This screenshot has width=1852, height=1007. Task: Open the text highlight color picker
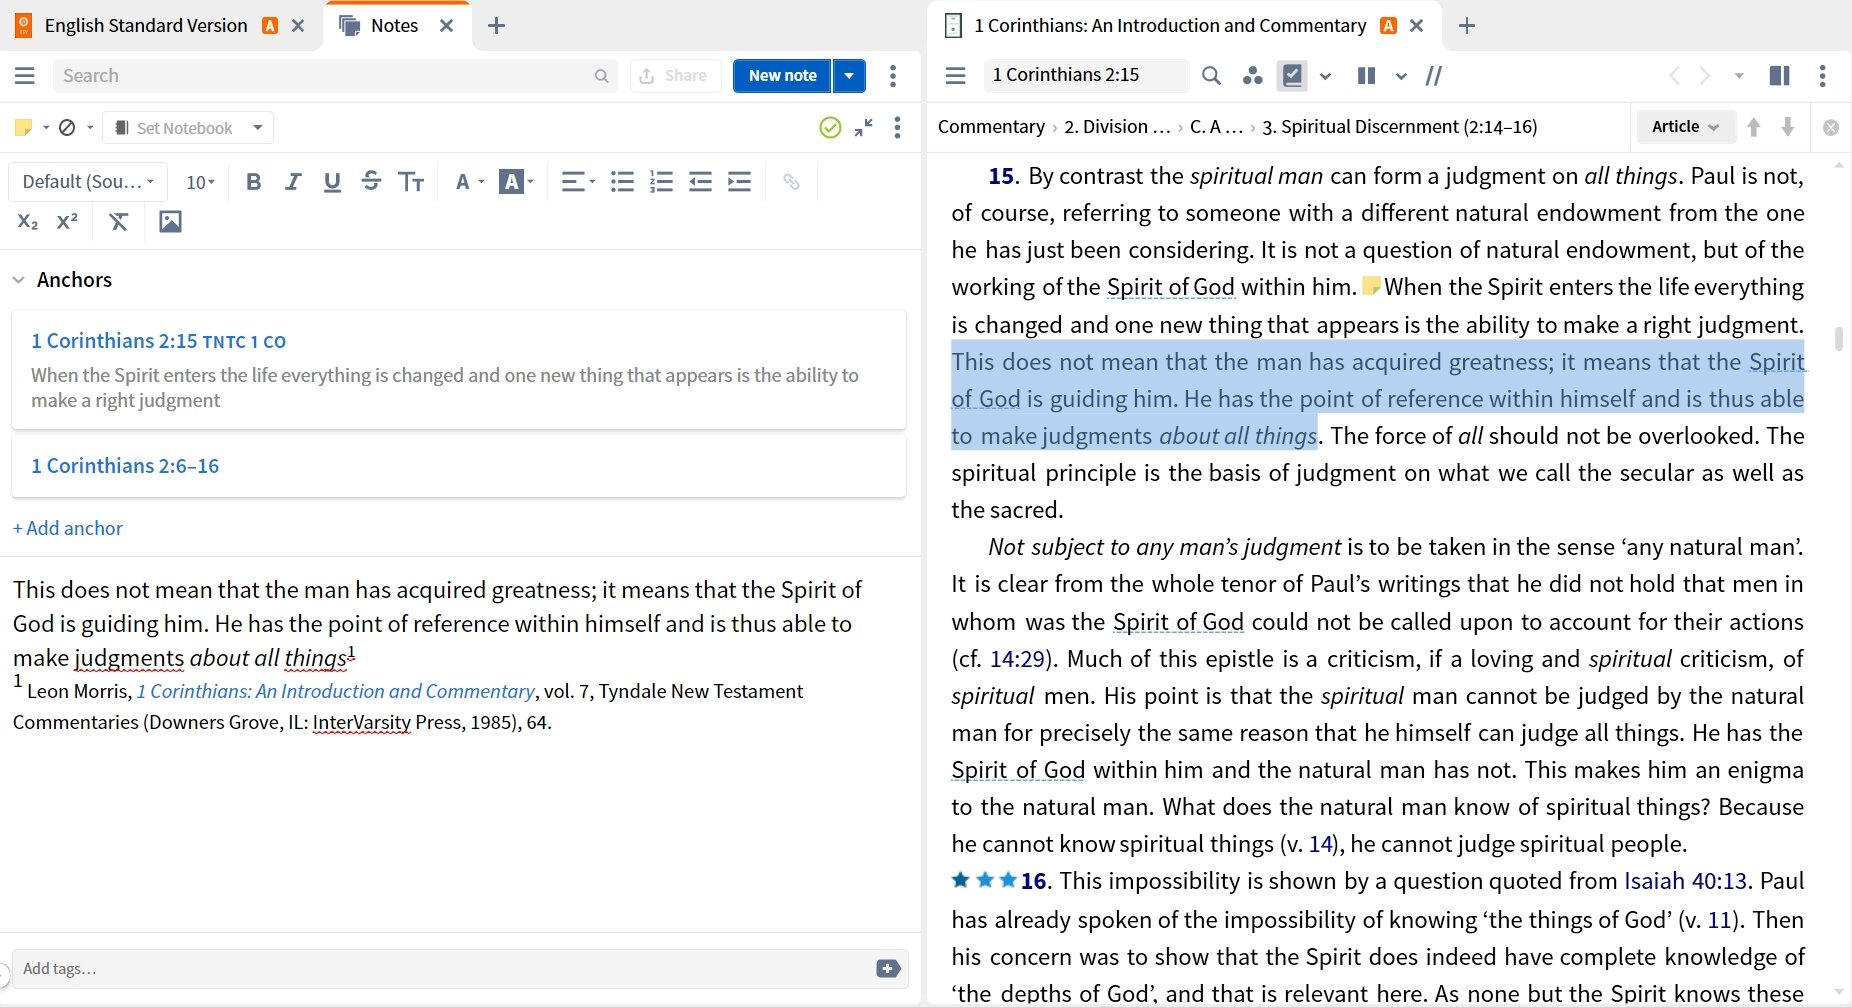[517, 181]
